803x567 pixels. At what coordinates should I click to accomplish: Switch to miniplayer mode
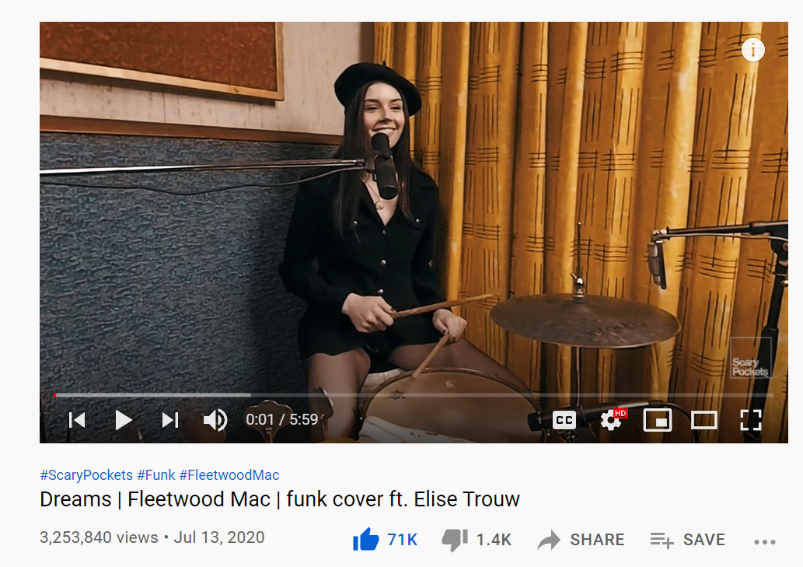click(x=658, y=420)
